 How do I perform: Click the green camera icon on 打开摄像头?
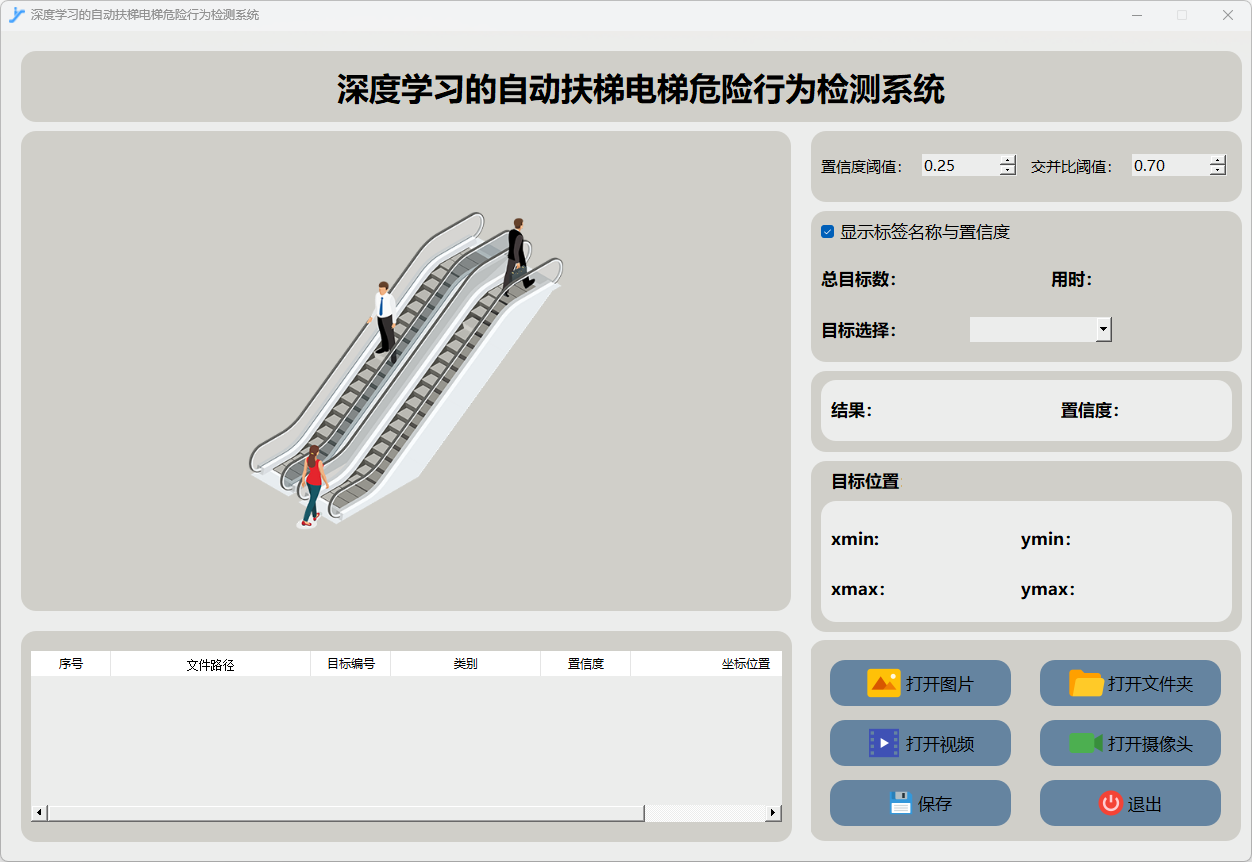tap(1085, 743)
